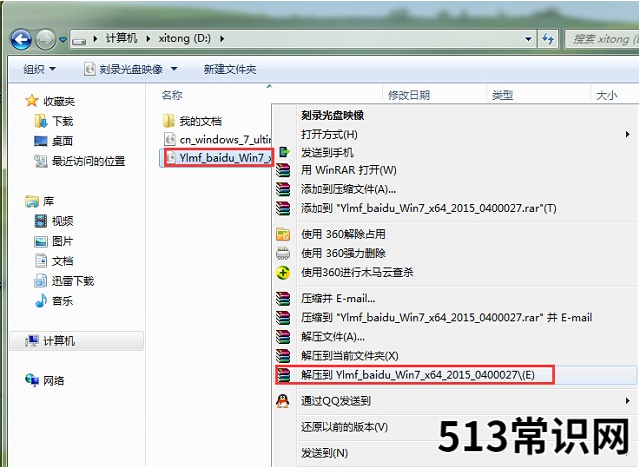Choose 添加到 Ylmf_baidu_Win7_x64_2015_0400027.rar(T)
The height and width of the screenshot is (467, 639).
pos(429,208)
